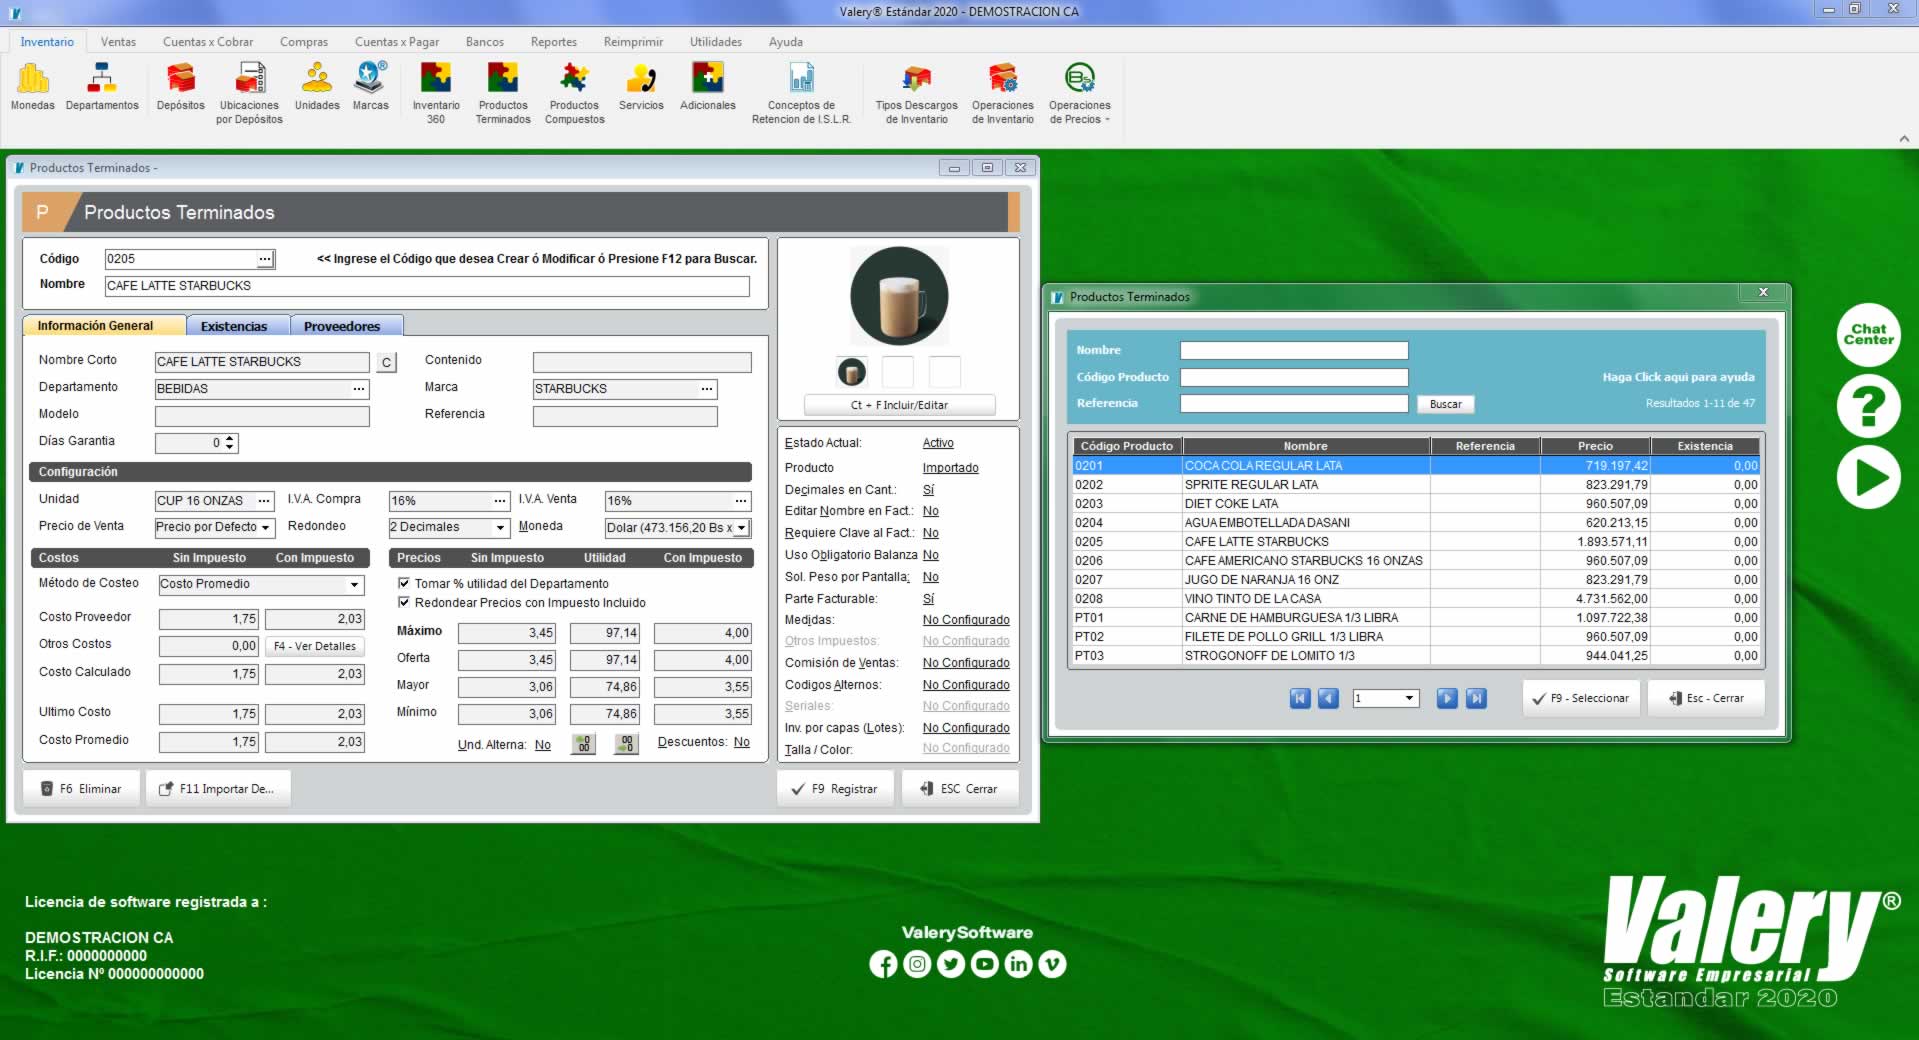Screen dimensions: 1919x1040
Task: Click the green play video icon
Action: pyautogui.click(x=1868, y=477)
